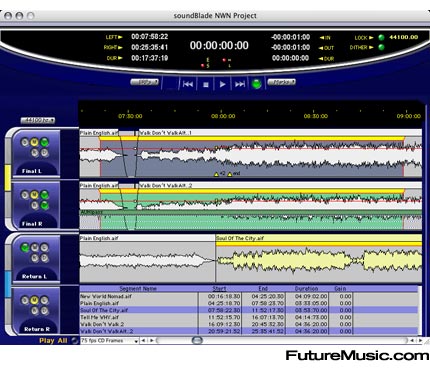Jump to the previous marker with rewind button
Screen dimensions: 430x370
[188, 84]
